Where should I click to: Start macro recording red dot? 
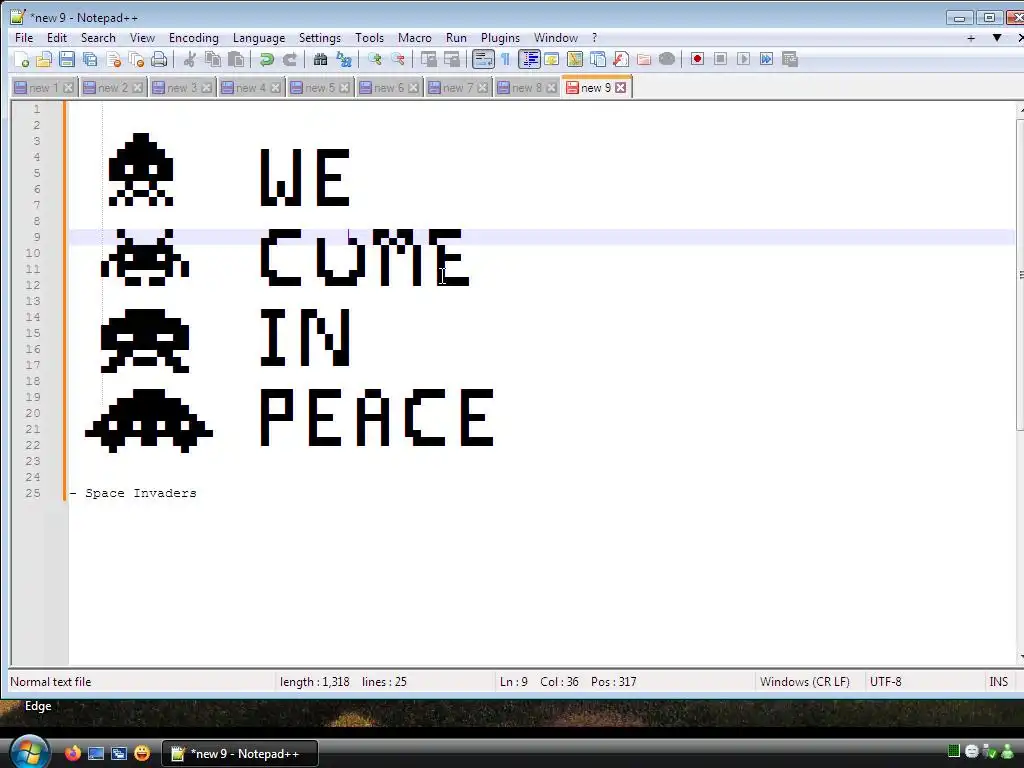(697, 59)
